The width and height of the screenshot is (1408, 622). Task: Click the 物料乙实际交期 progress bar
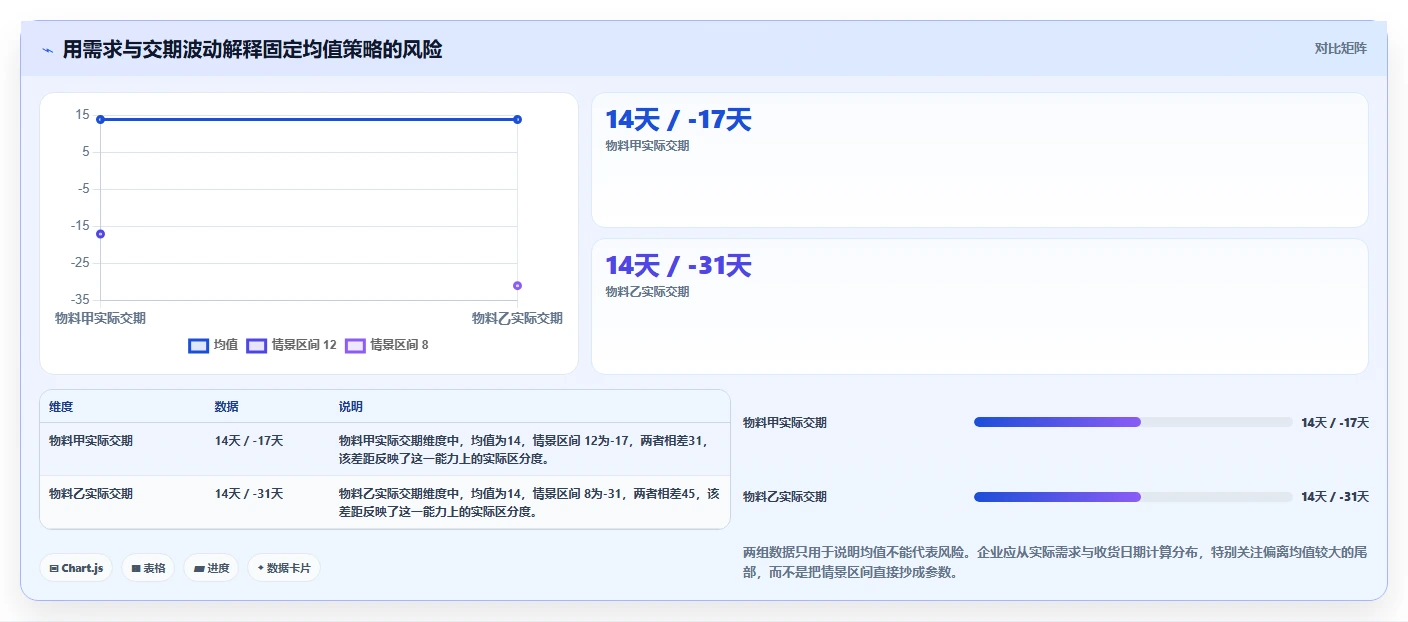tap(1133, 496)
